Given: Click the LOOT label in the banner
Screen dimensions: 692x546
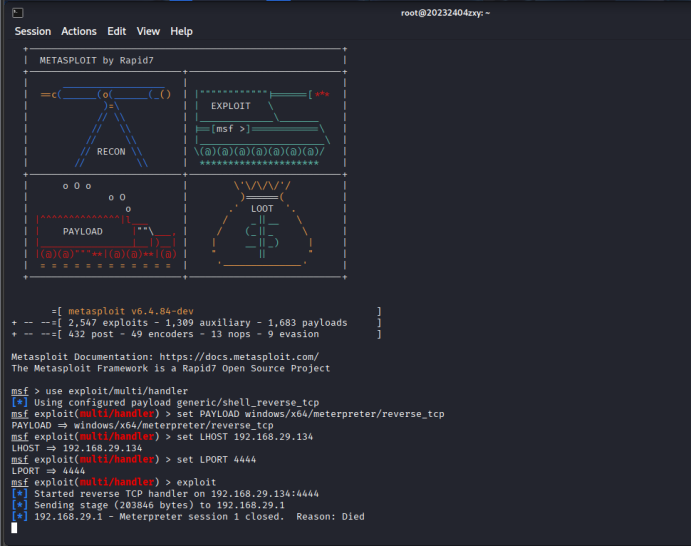Looking at the screenshot, I should tap(262, 209).
